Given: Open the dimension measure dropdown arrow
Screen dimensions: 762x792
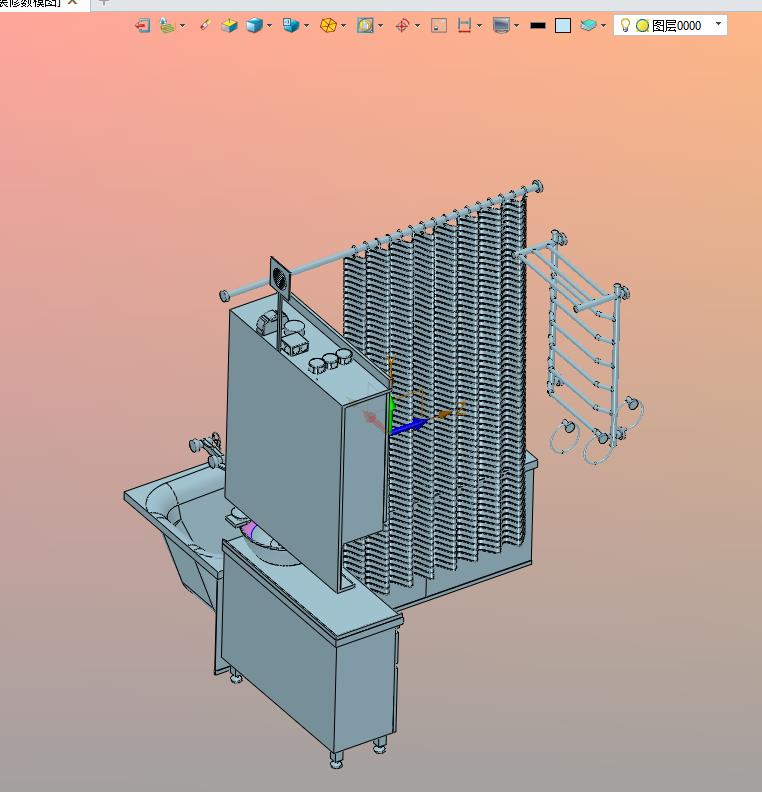Looking at the screenshot, I should pyautogui.click(x=479, y=25).
